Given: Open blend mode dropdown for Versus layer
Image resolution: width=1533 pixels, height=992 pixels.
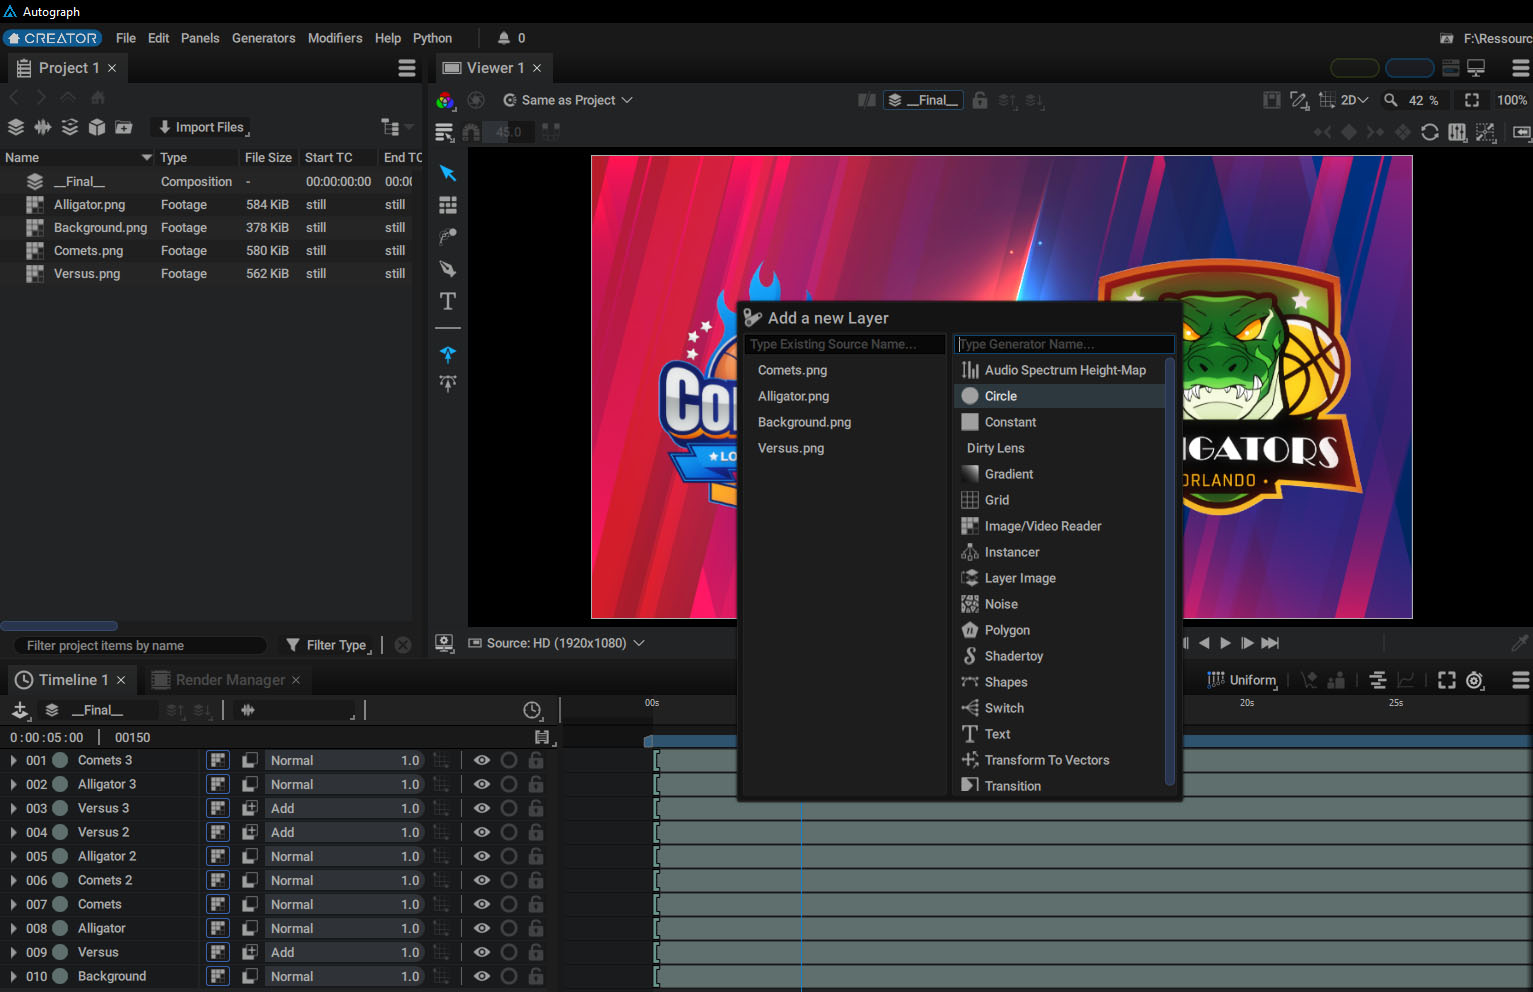Looking at the screenshot, I should [344, 952].
